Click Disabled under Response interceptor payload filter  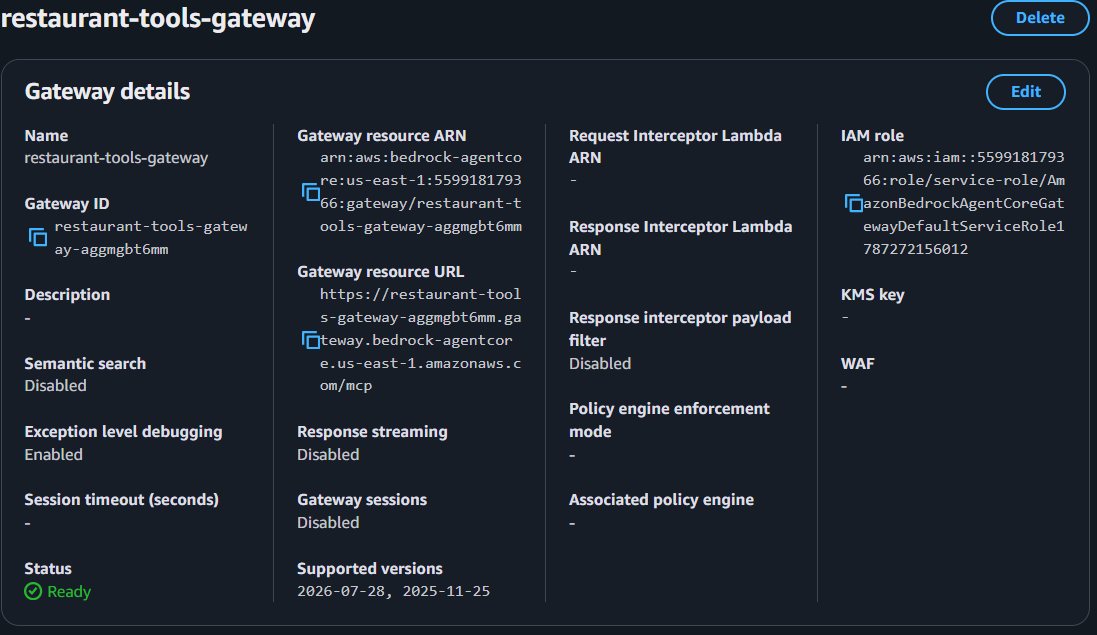[600, 364]
